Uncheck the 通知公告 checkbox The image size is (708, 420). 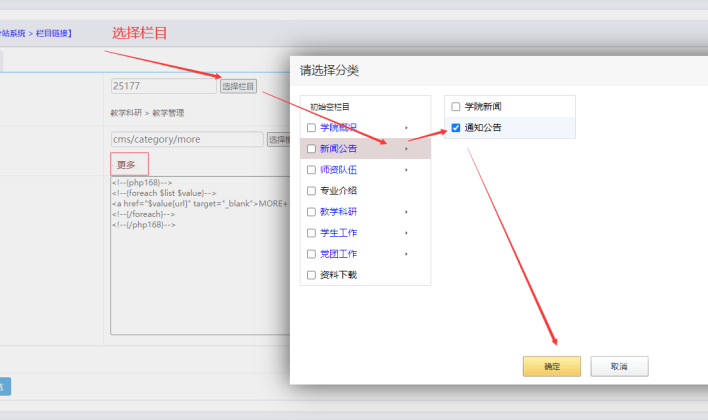[456, 128]
